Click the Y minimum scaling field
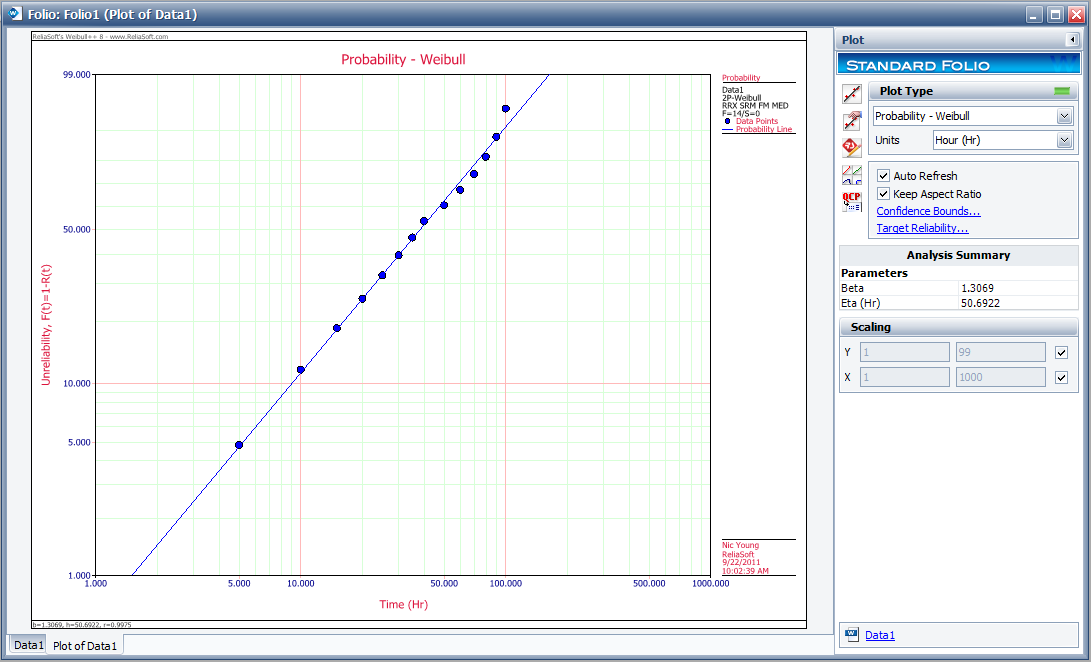The height and width of the screenshot is (662, 1091). [x=905, y=352]
